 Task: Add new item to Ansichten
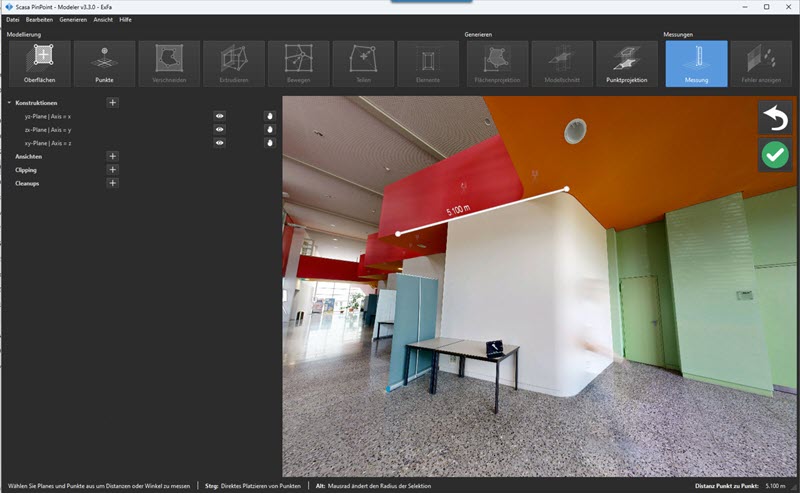[113, 156]
